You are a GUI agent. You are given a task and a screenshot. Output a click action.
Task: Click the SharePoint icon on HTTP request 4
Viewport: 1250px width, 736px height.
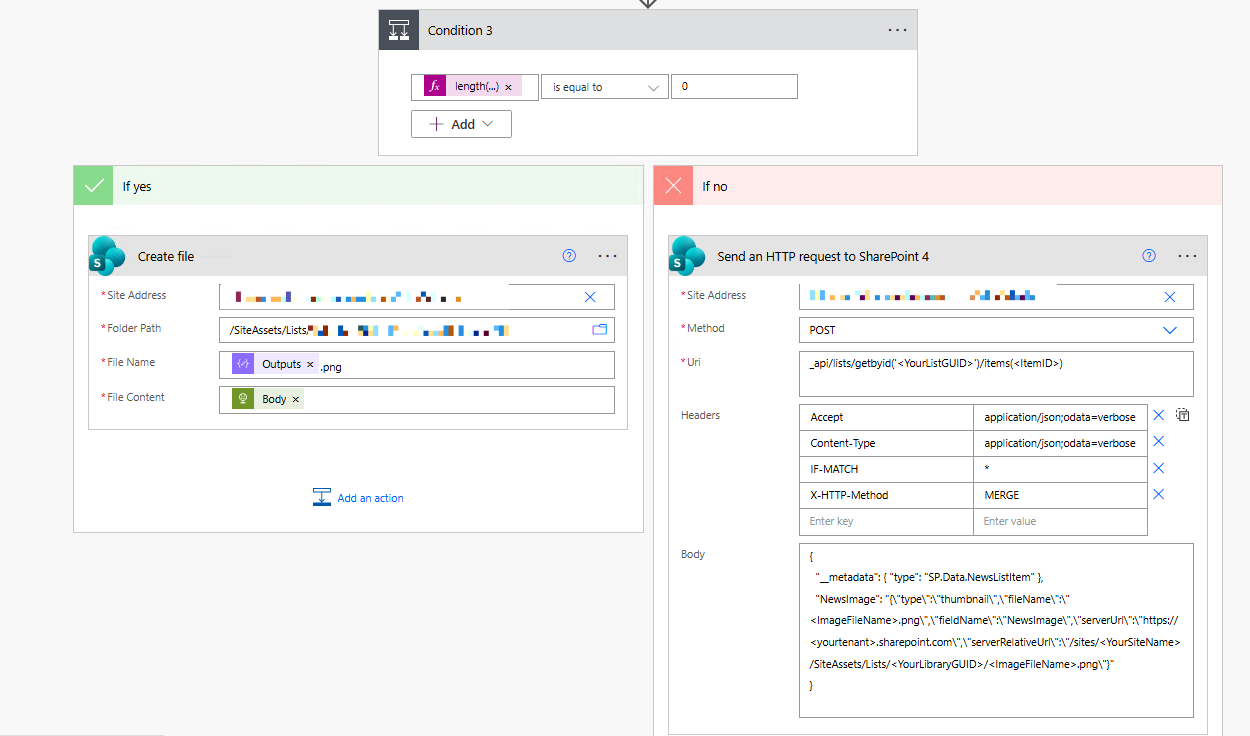click(688, 256)
